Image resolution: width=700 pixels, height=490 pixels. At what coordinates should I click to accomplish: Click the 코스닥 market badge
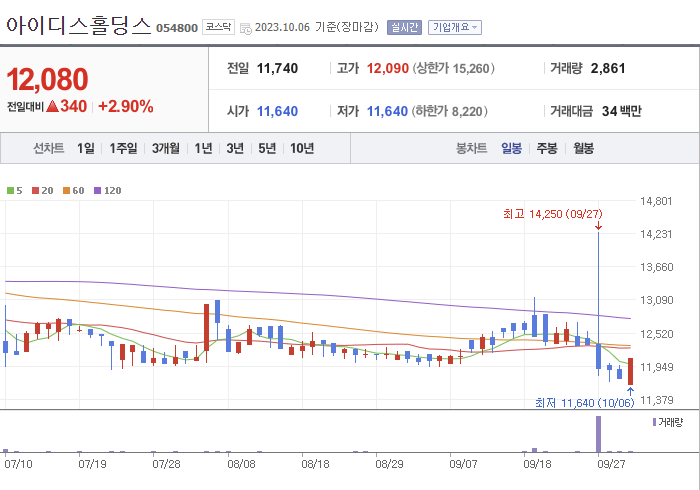[218, 27]
